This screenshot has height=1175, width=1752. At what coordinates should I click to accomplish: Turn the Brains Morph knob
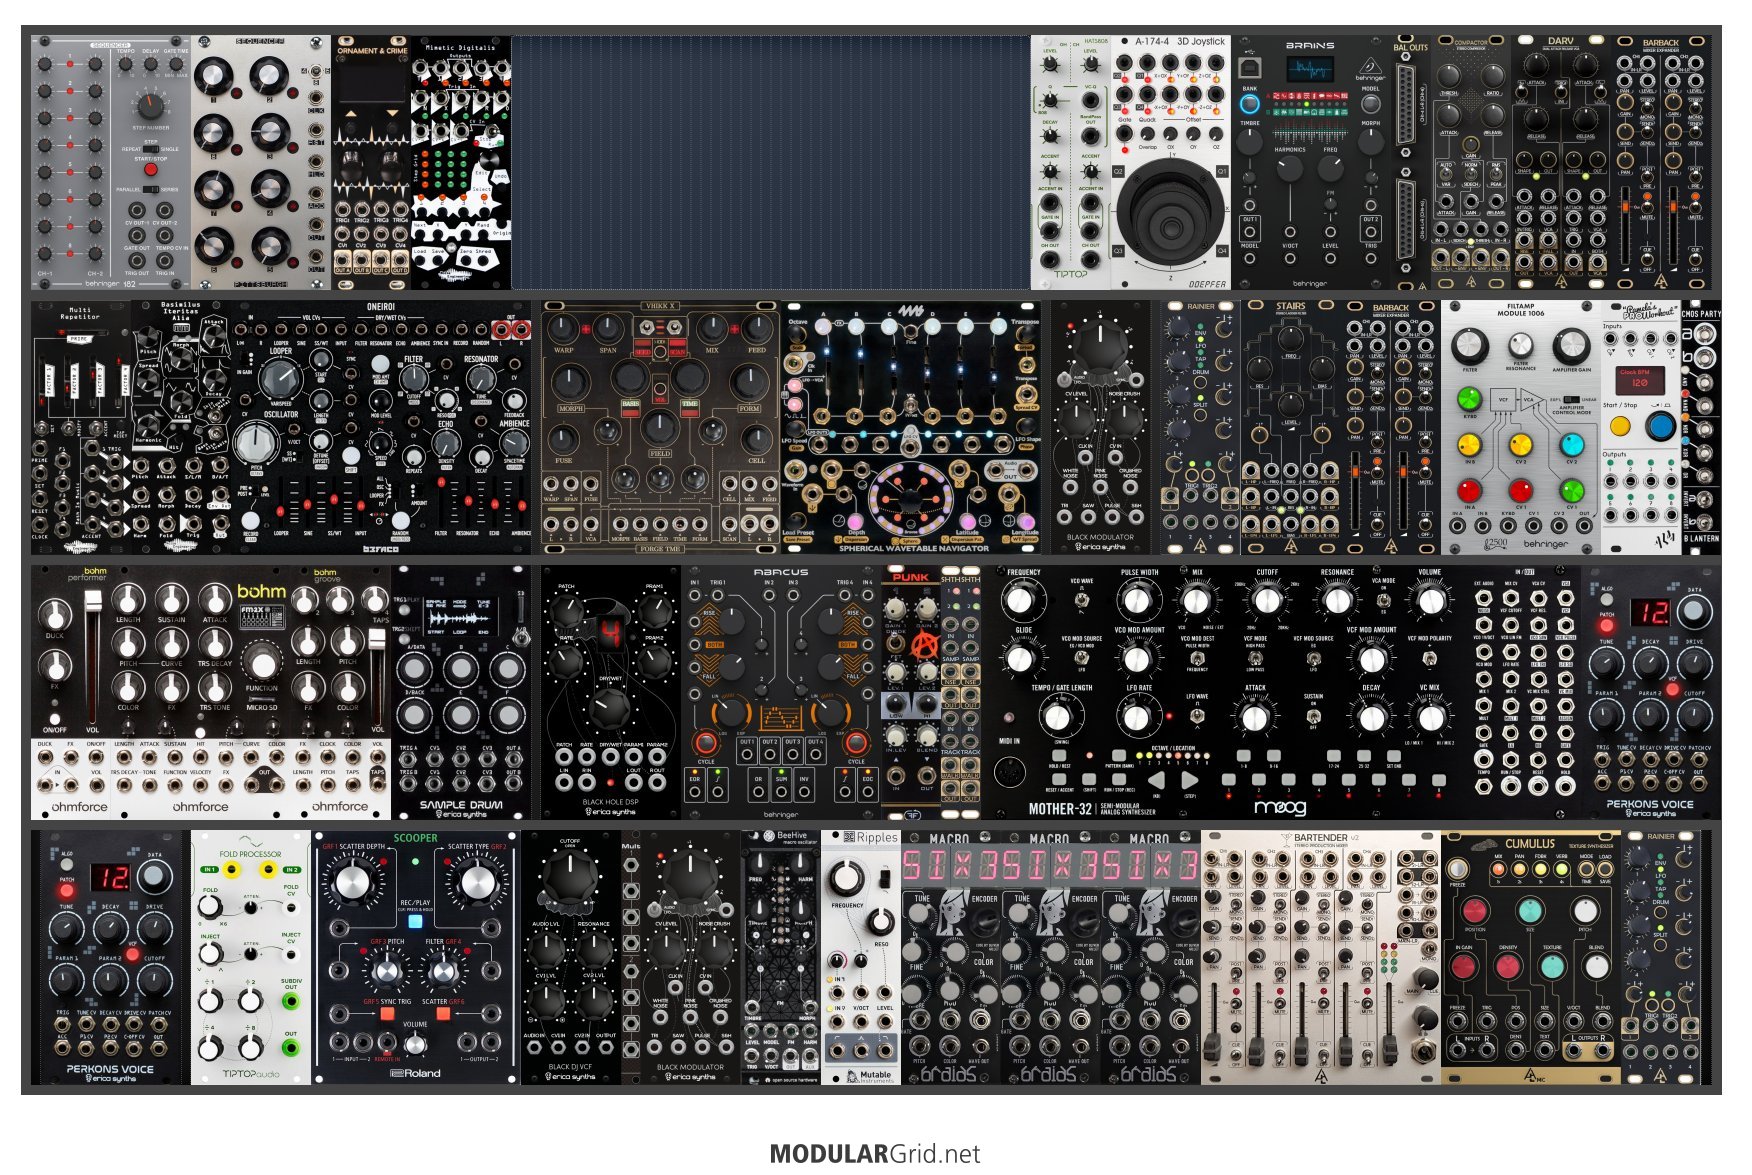tap(1371, 141)
